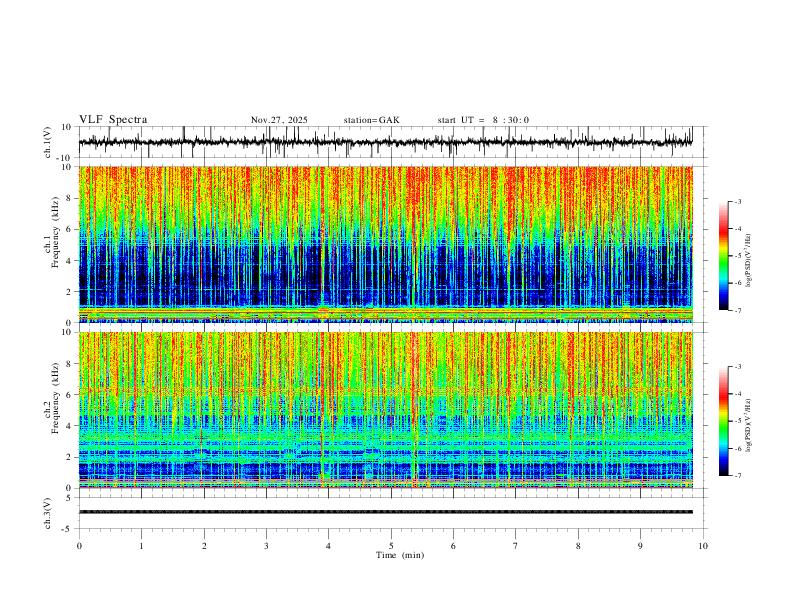Click inside the ch.2 spectrogram panel
792x612 pixels.
click(x=385, y=410)
